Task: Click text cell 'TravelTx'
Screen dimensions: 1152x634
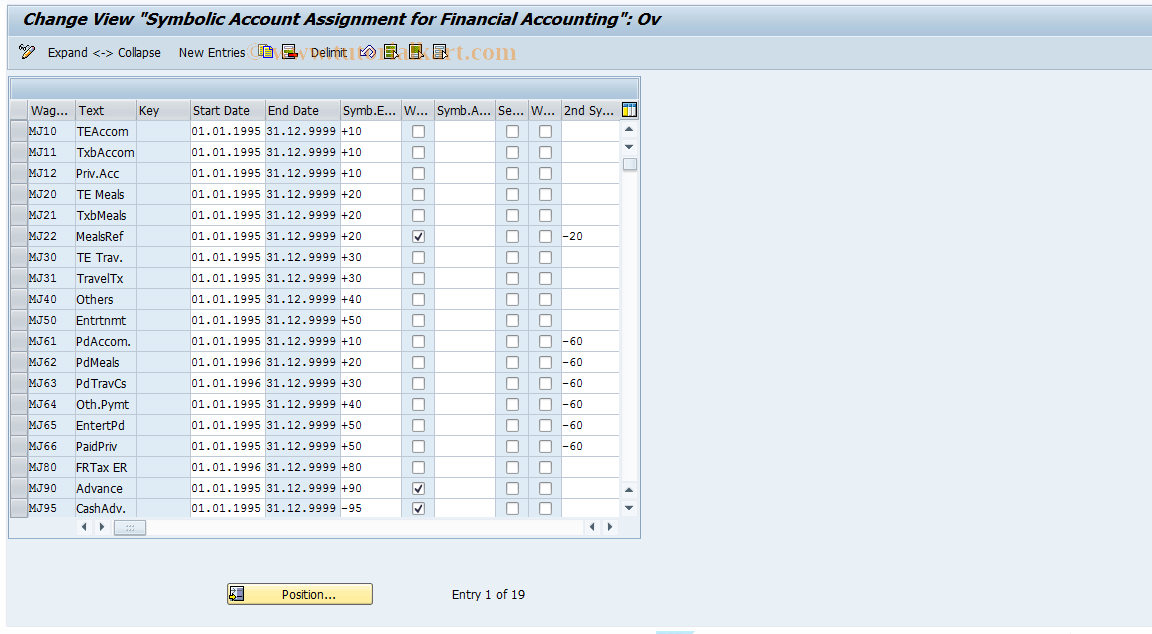Action: (106, 278)
